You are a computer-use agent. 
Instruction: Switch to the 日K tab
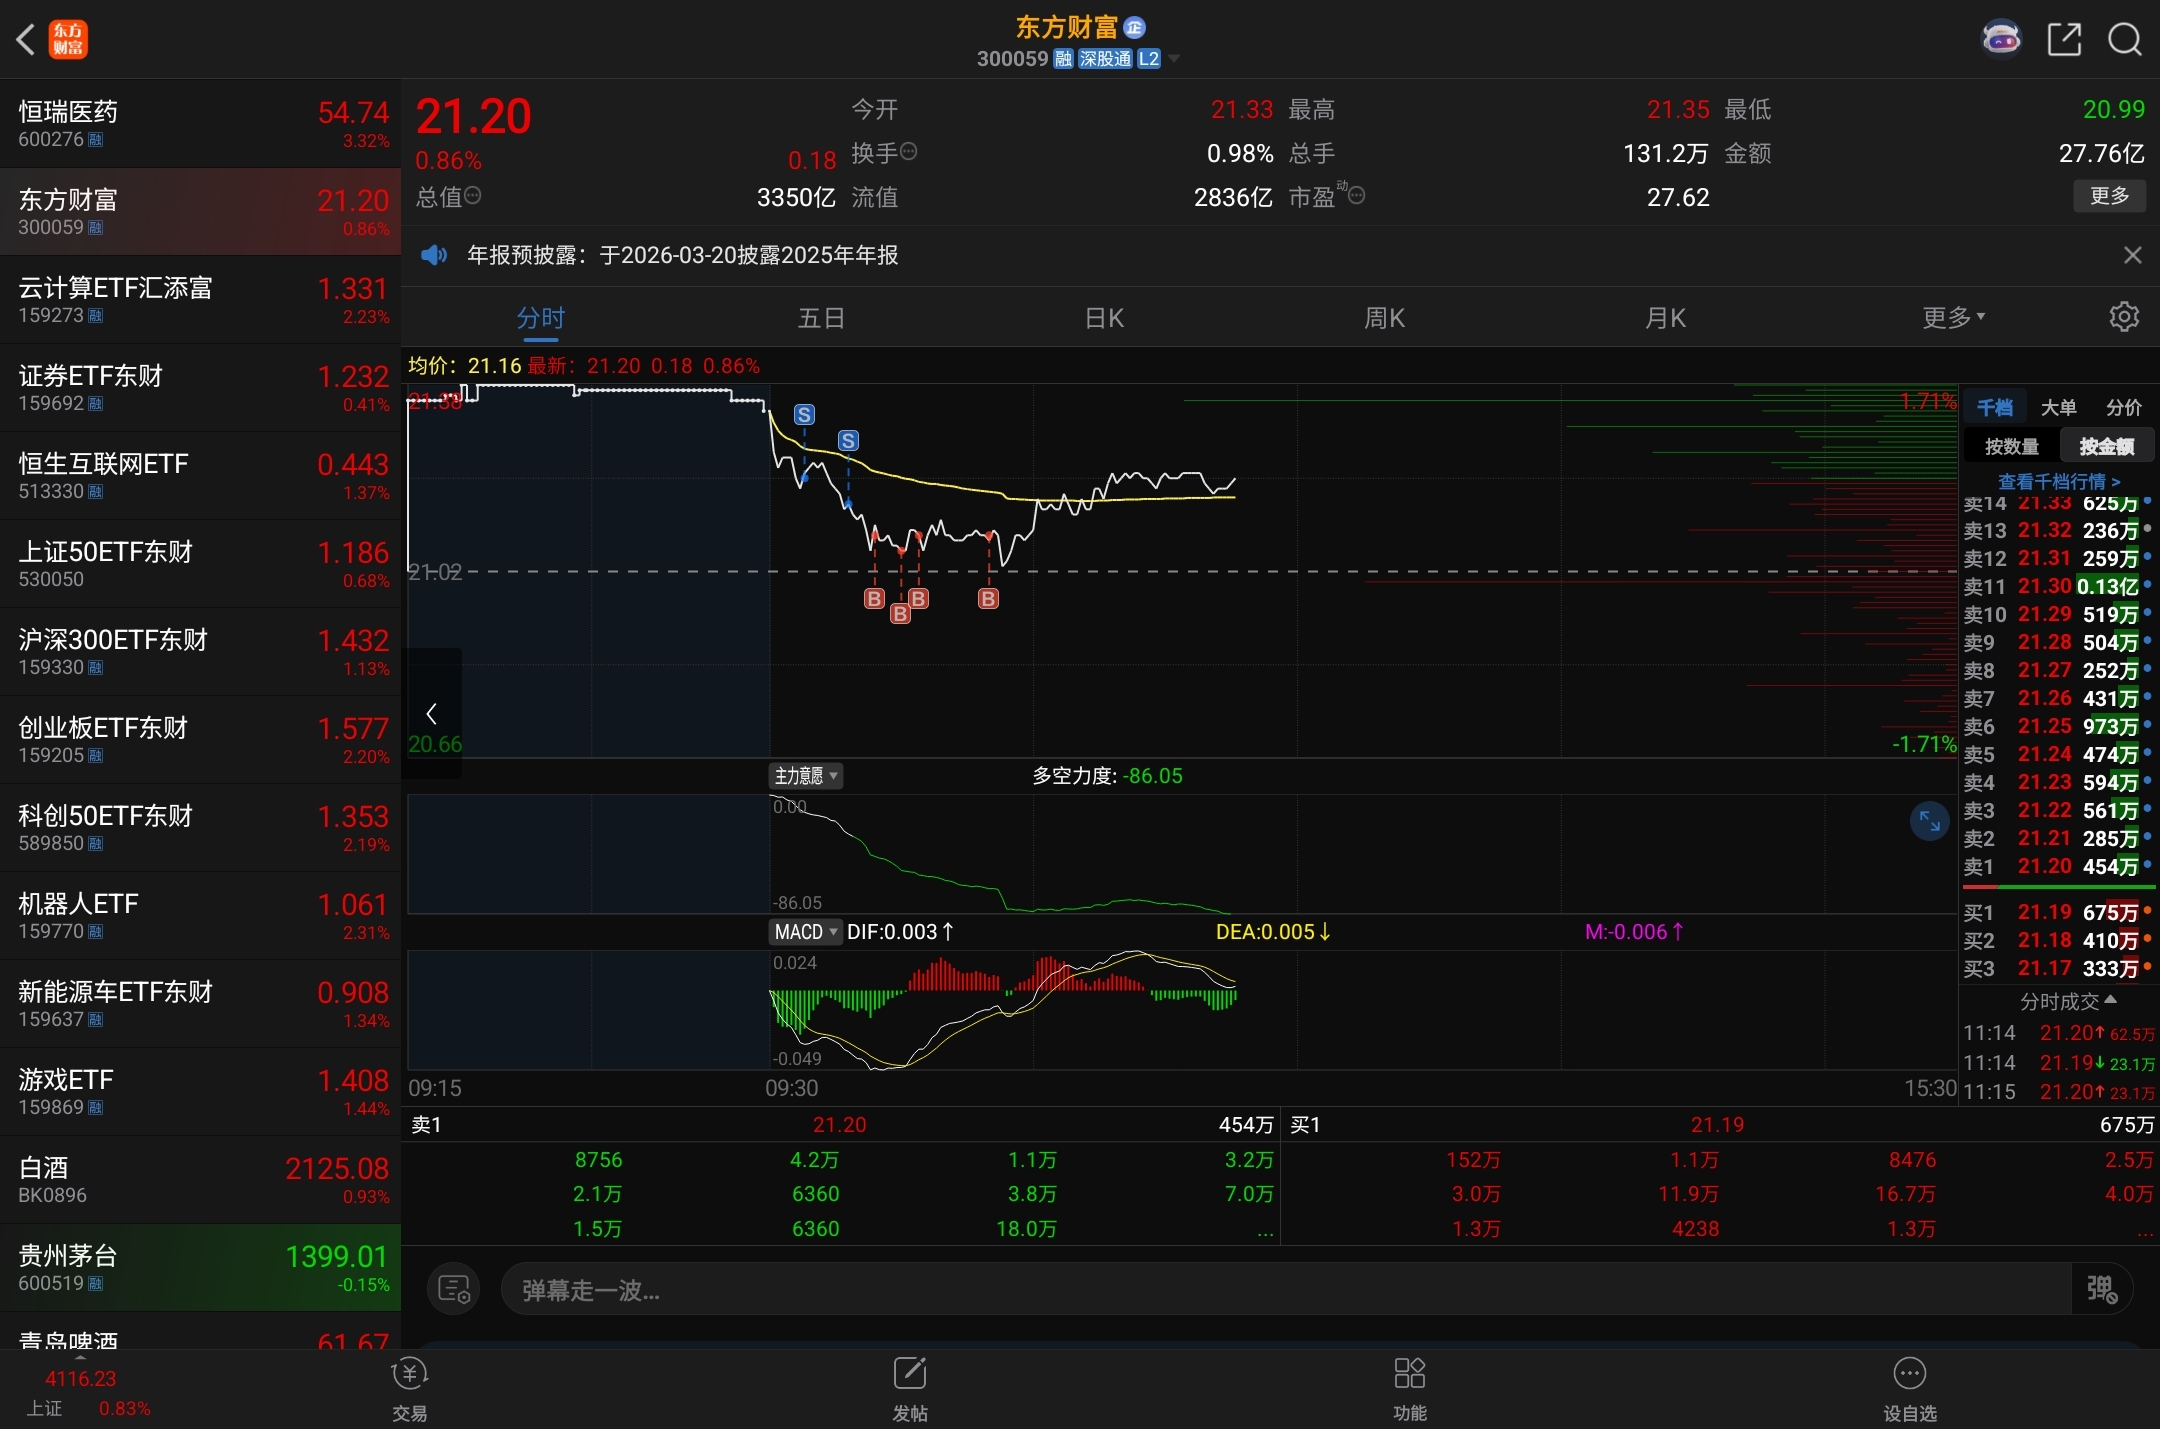click(1104, 318)
